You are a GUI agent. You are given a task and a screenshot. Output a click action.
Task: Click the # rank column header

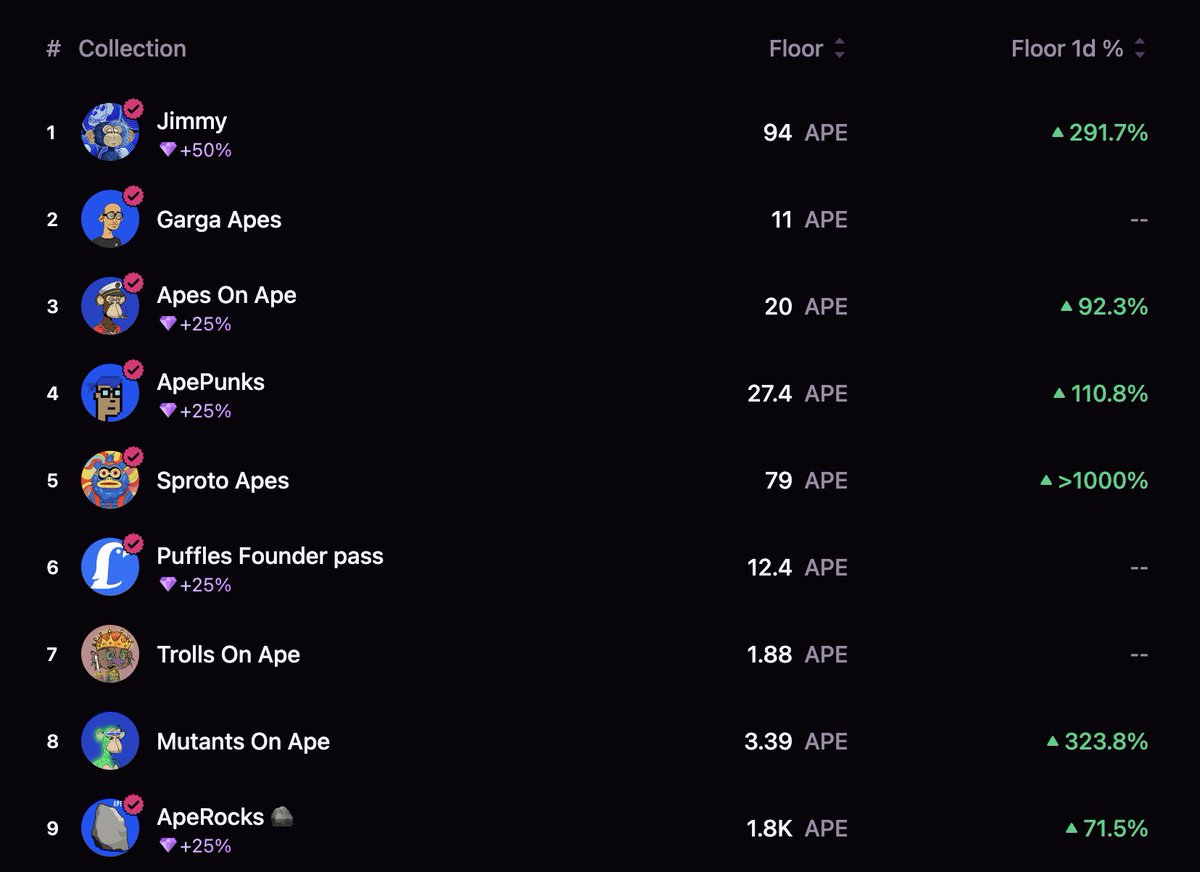(53, 48)
